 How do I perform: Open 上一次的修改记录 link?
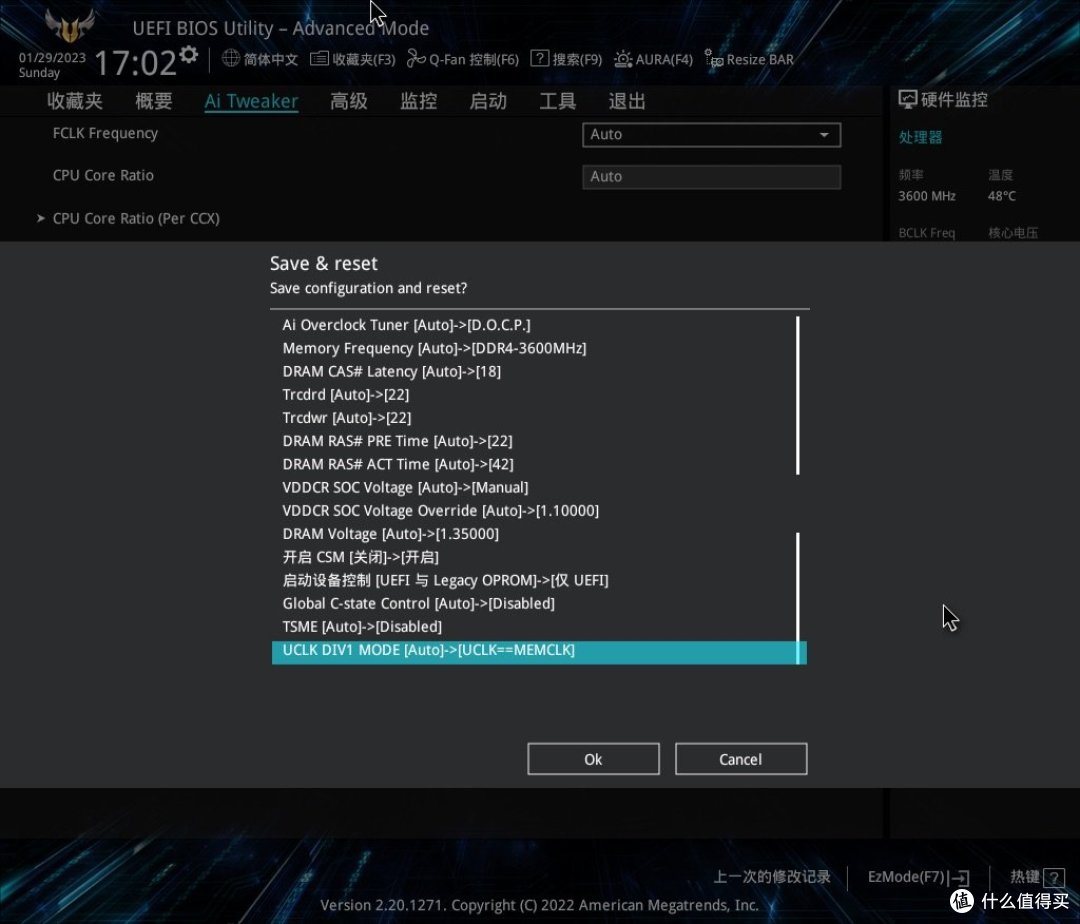[x=772, y=877]
